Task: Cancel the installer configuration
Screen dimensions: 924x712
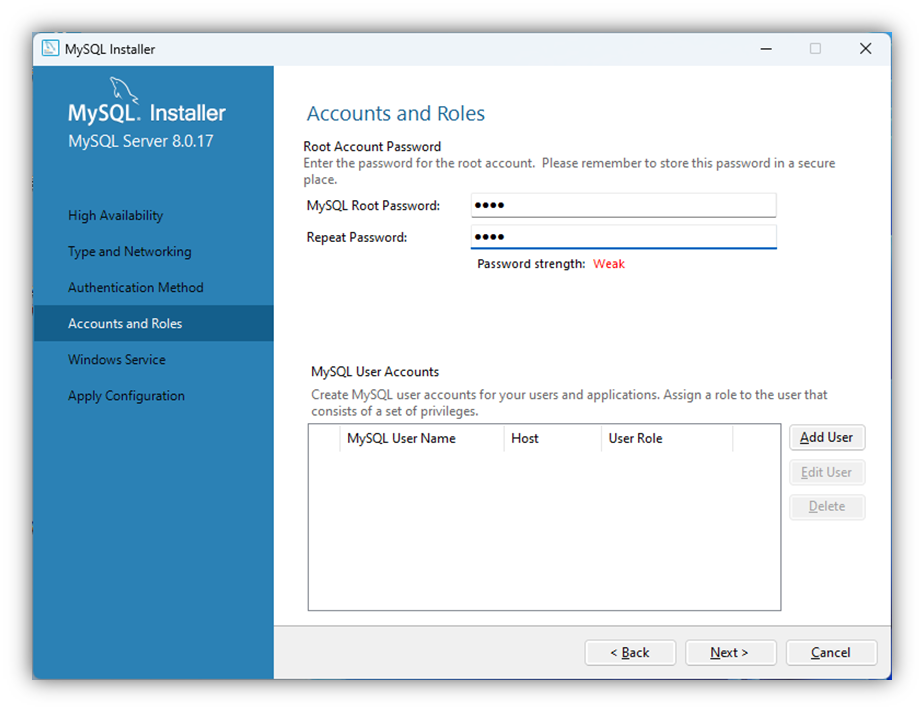Action: (x=831, y=652)
